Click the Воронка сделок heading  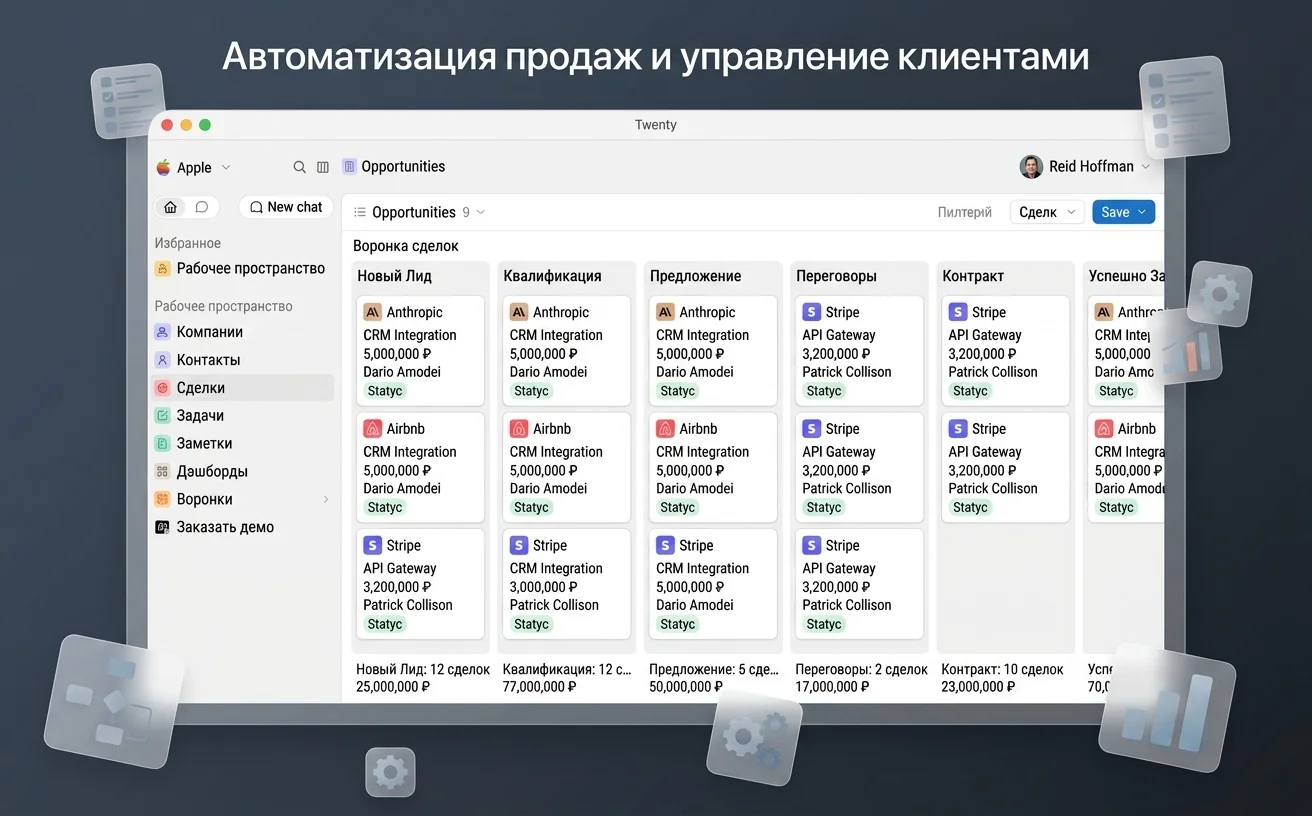point(406,246)
